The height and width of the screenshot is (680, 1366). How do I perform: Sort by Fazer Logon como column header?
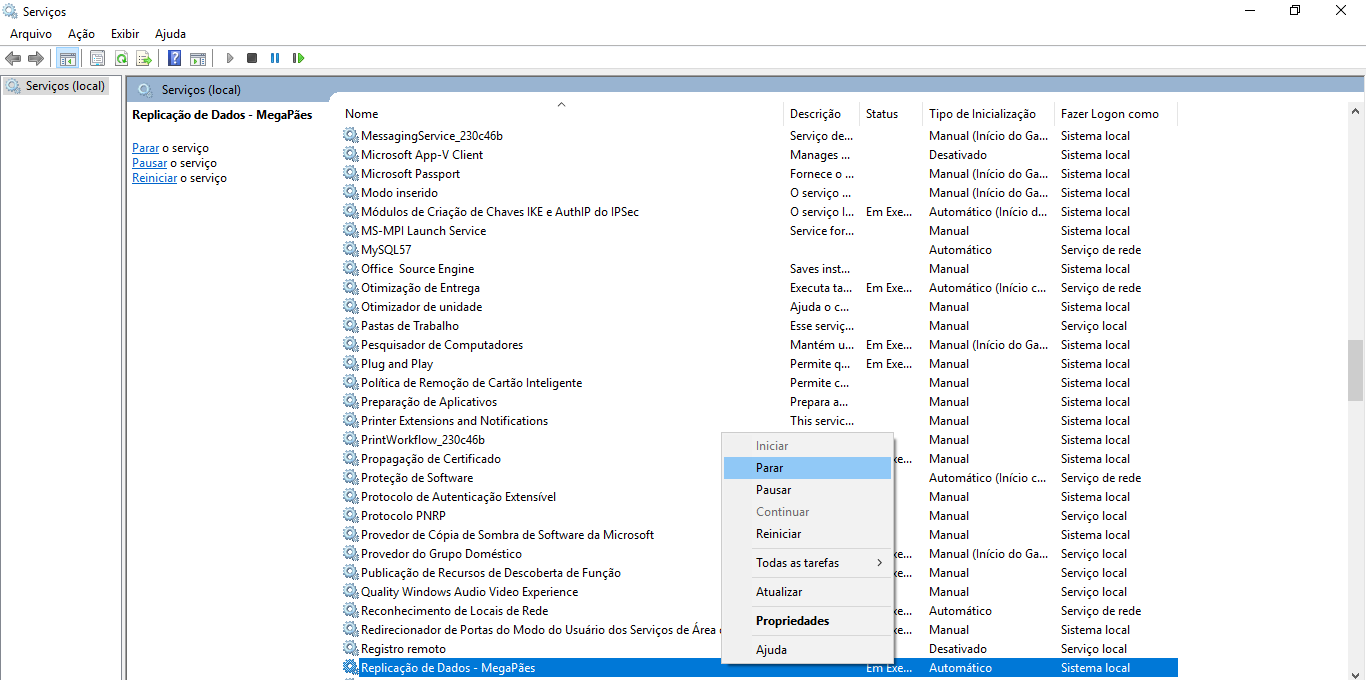[1116, 114]
